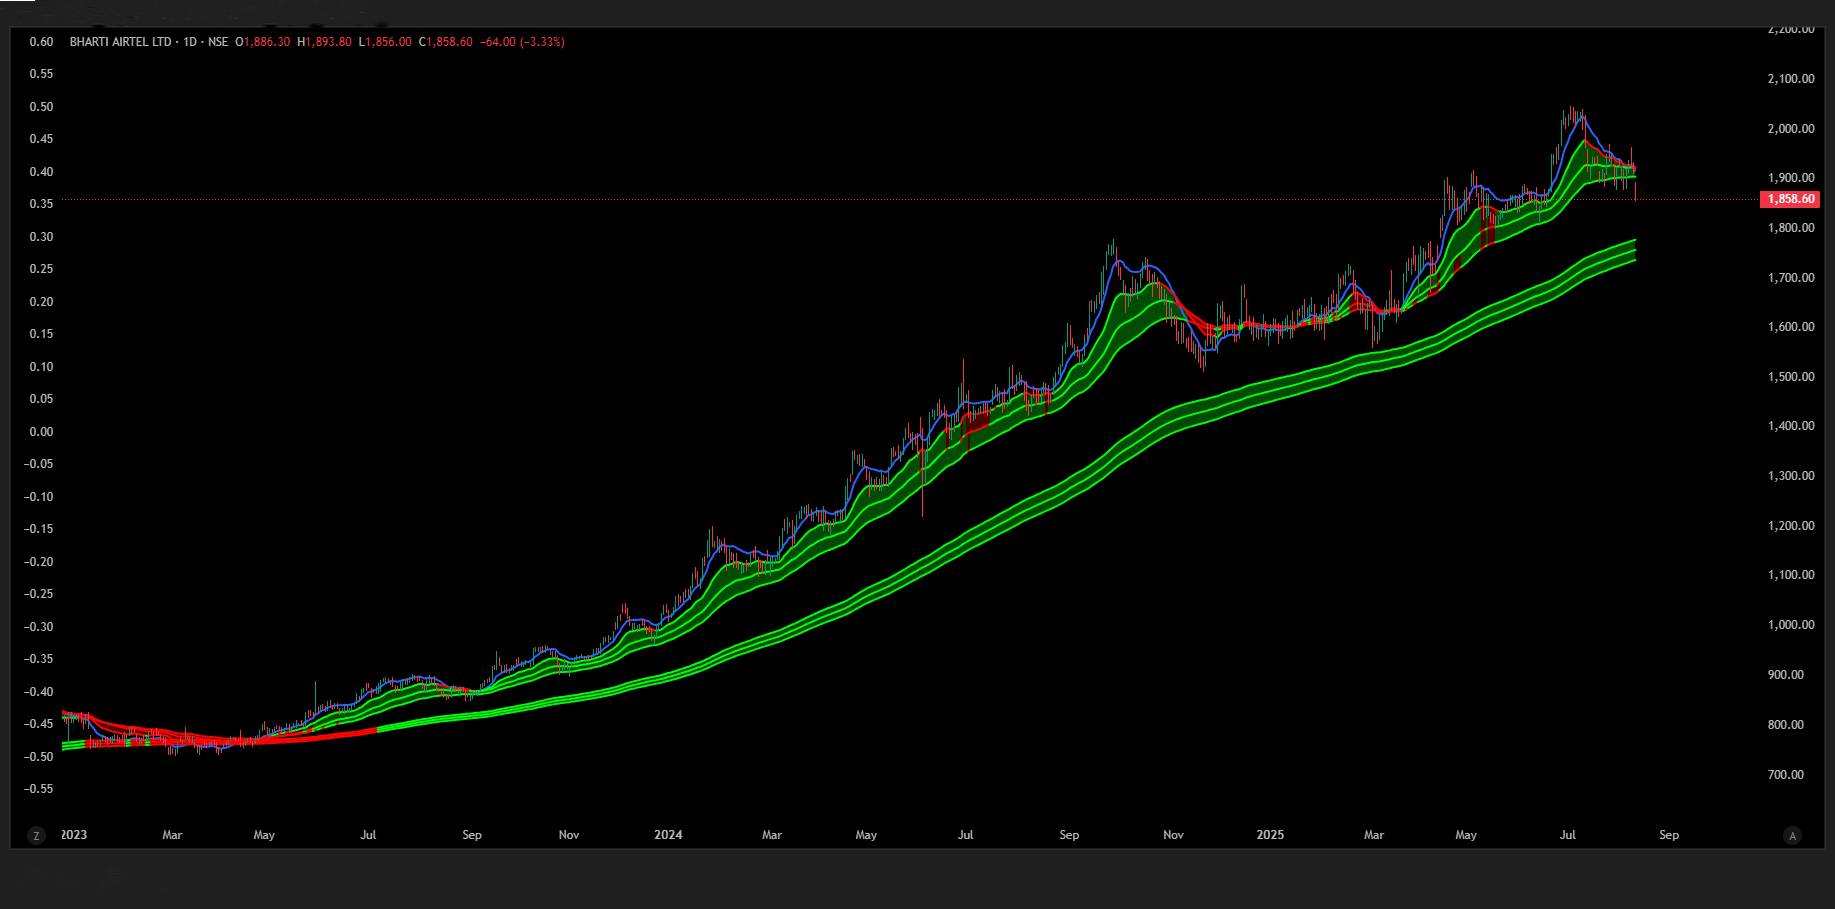Click the 2,100.00 level on price axis

click(1790, 79)
